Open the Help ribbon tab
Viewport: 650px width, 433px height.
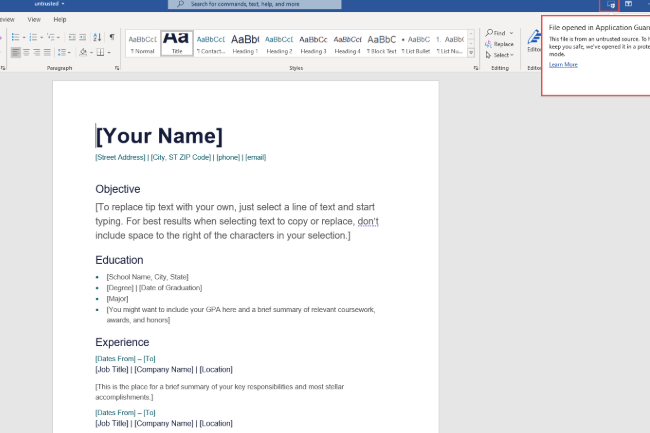(60, 19)
